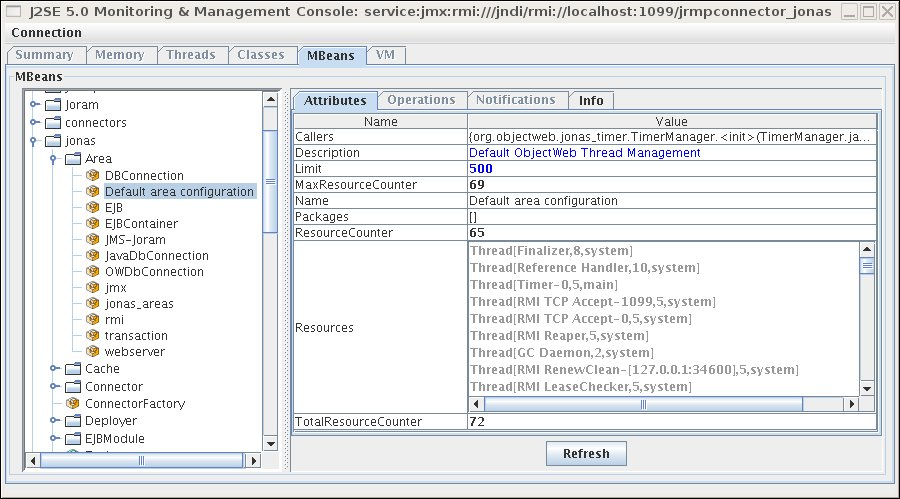The height and width of the screenshot is (499, 900).
Task: Click the Deployer folder icon
Action: tap(73, 421)
